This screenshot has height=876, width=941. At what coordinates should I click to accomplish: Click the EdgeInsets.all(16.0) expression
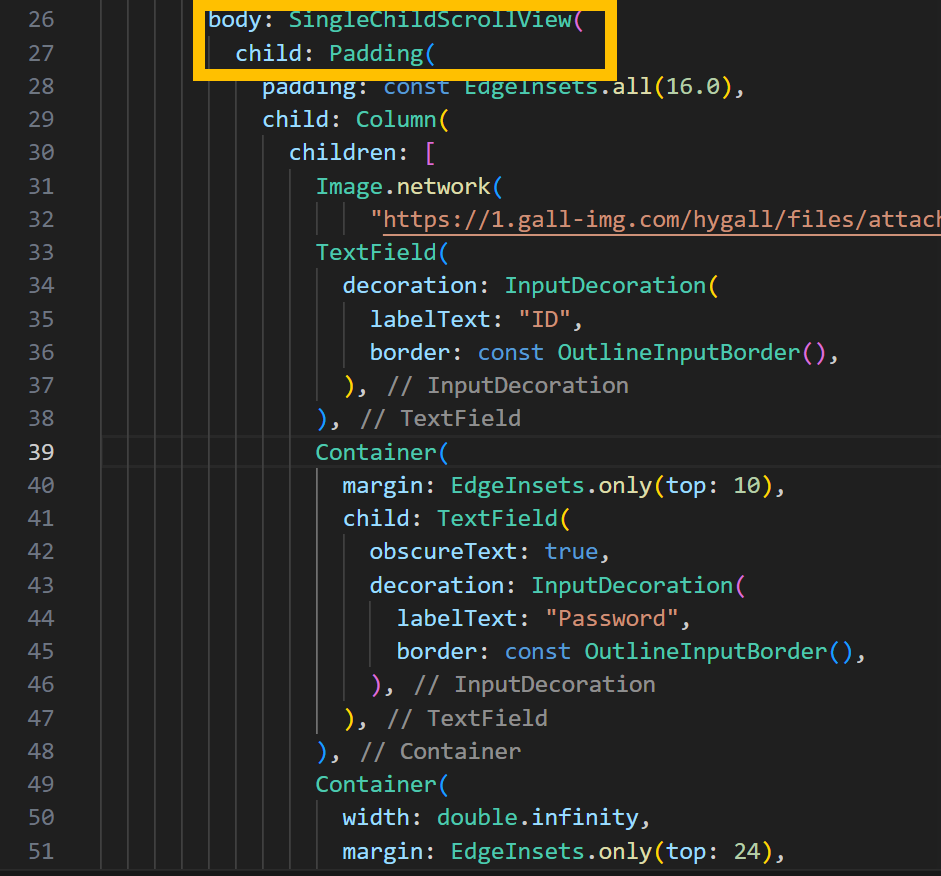(x=598, y=87)
